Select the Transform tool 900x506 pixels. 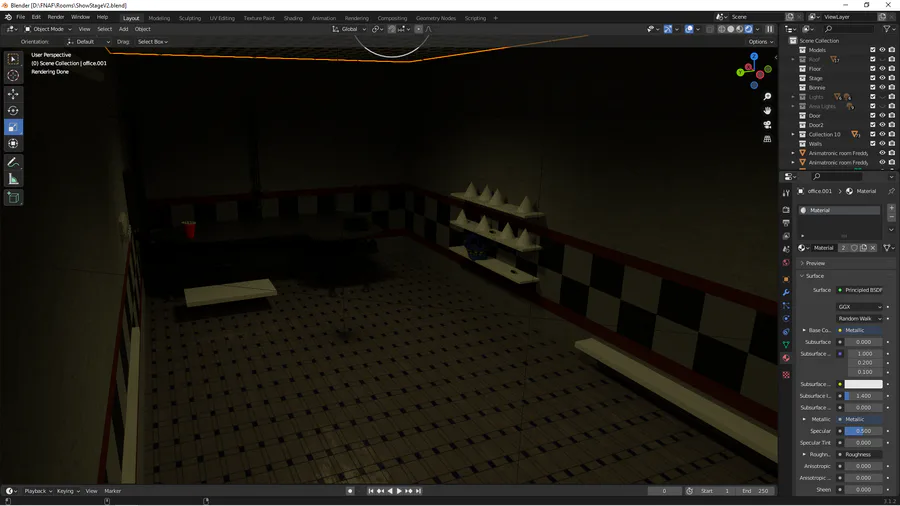[13, 144]
